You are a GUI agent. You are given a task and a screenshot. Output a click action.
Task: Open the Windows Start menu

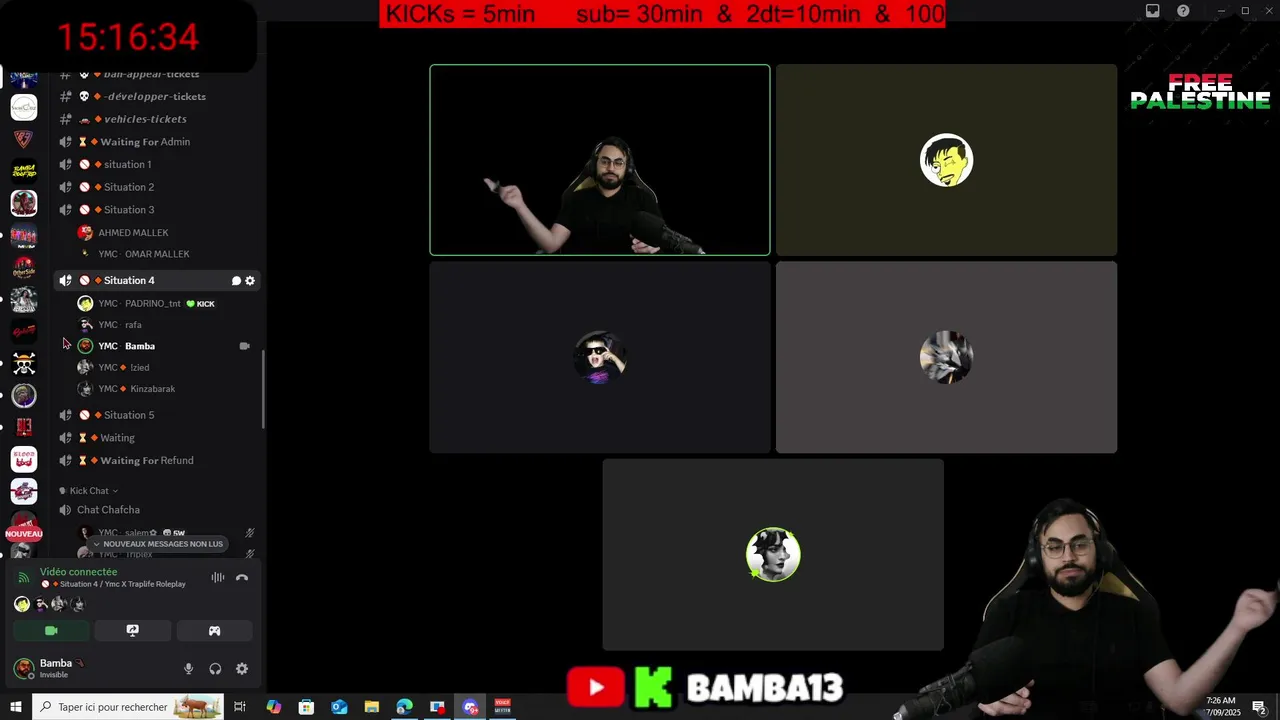coord(15,707)
